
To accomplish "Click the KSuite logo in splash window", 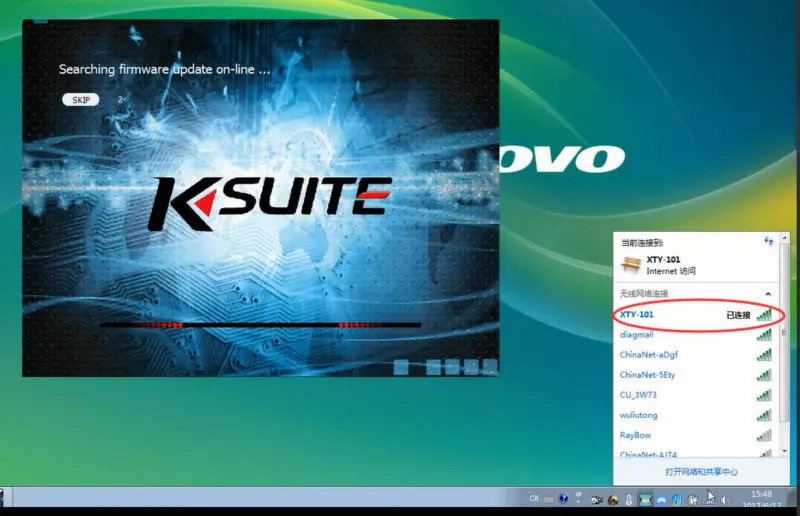I will coord(270,203).
